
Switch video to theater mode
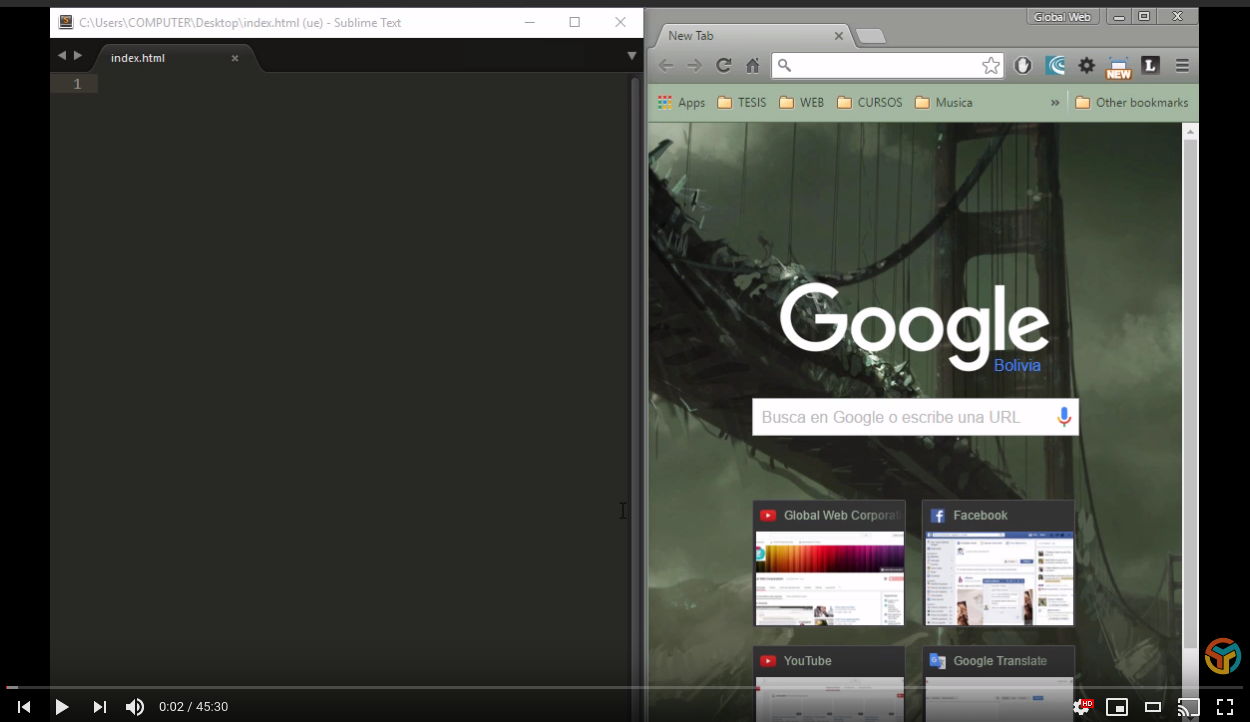1153,707
